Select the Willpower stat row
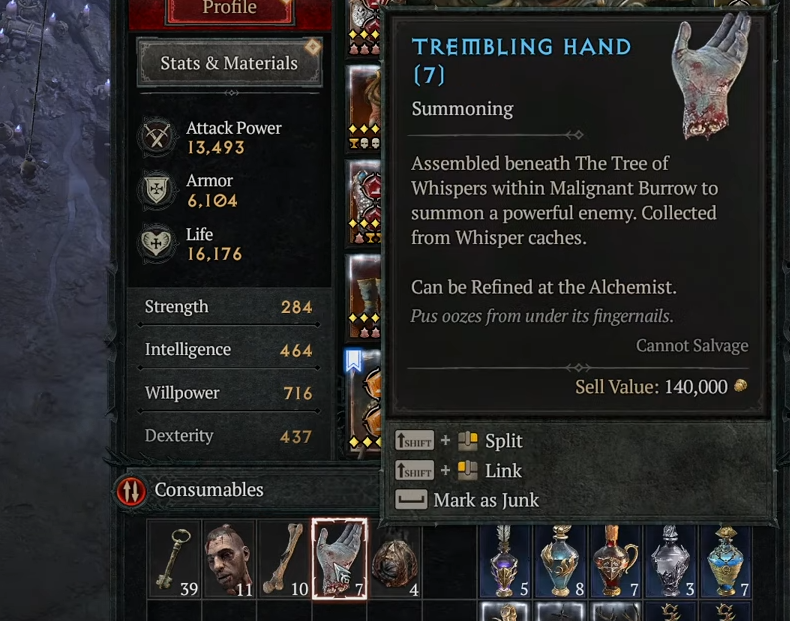This screenshot has height=621, width=790. 229,393
